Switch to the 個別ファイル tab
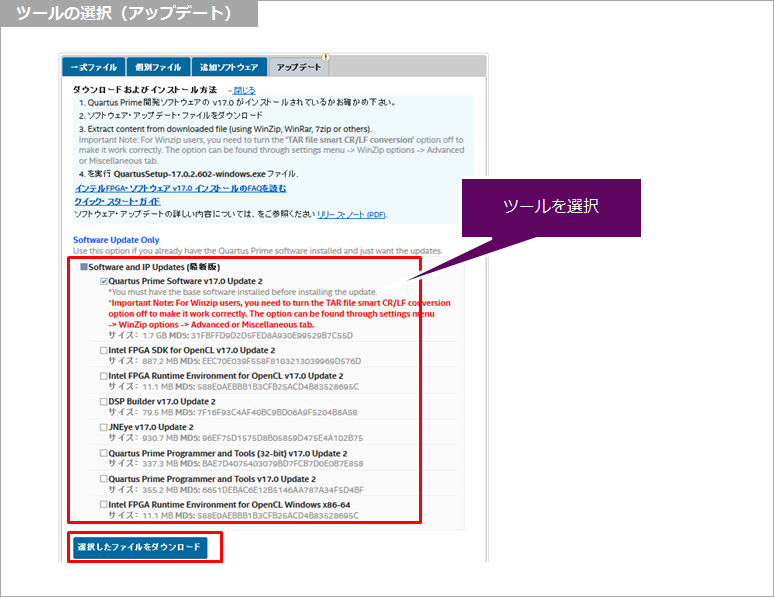This screenshot has width=774, height=597. coord(158,67)
